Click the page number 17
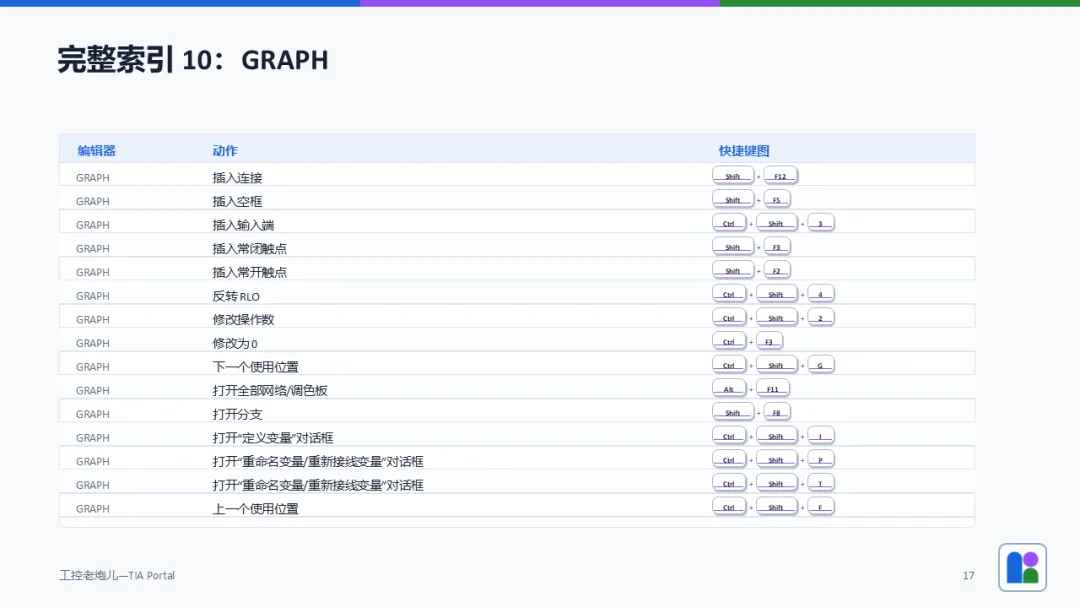This screenshot has width=1080, height=608. click(x=968, y=576)
